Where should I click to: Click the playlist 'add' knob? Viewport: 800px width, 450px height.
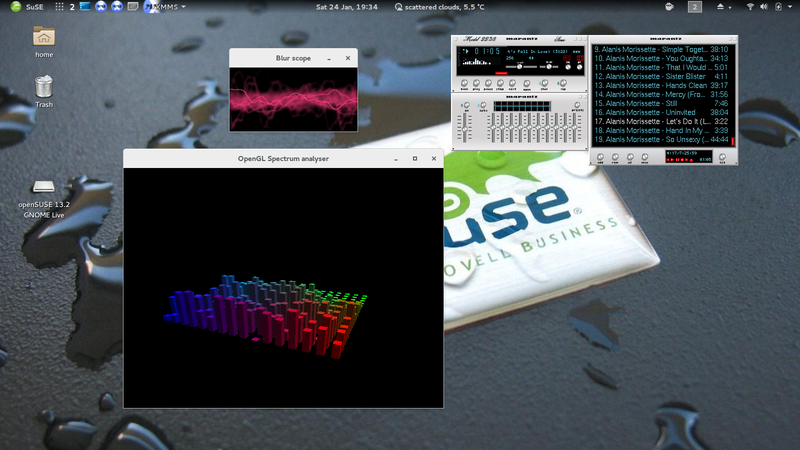[x=601, y=157]
